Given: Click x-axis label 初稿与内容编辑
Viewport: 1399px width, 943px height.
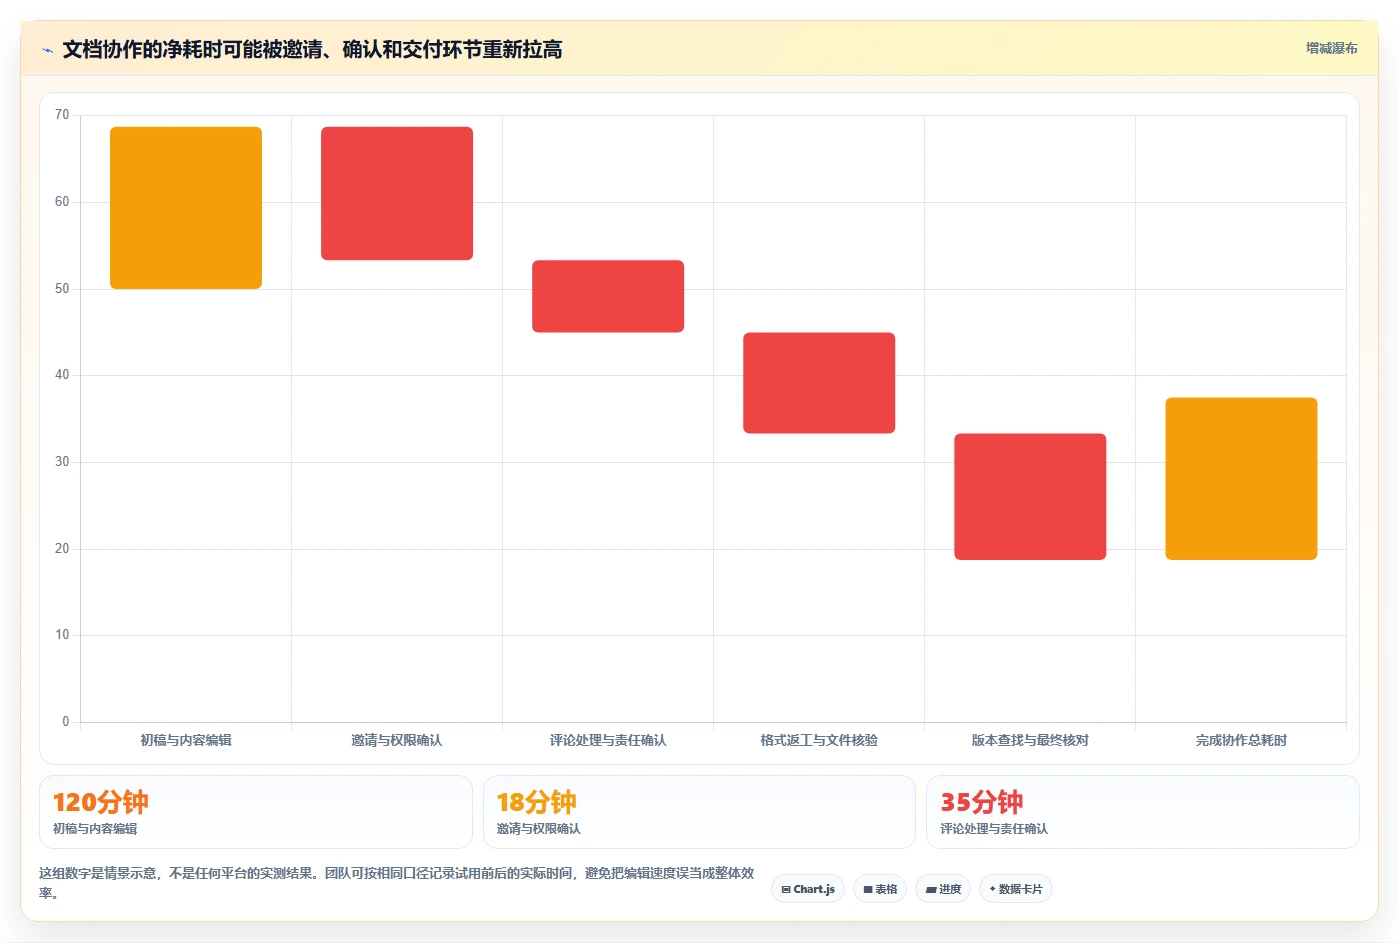Looking at the screenshot, I should point(186,740).
